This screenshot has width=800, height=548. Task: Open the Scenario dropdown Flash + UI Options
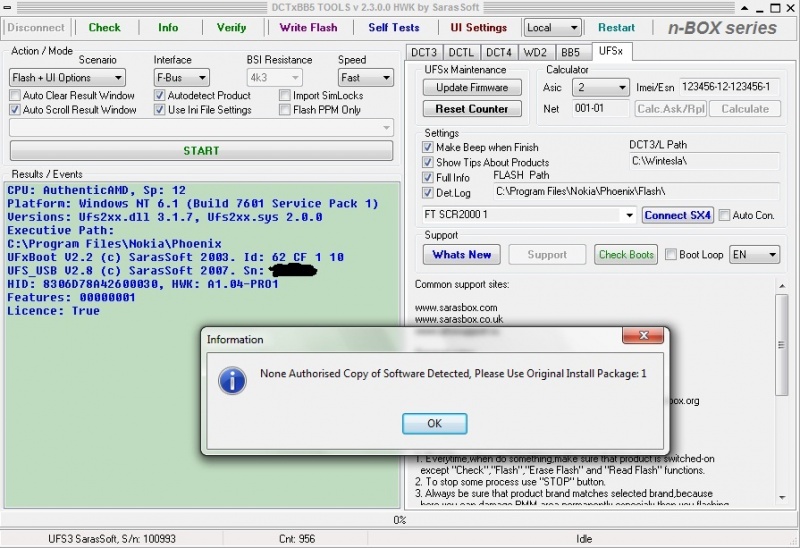67,78
